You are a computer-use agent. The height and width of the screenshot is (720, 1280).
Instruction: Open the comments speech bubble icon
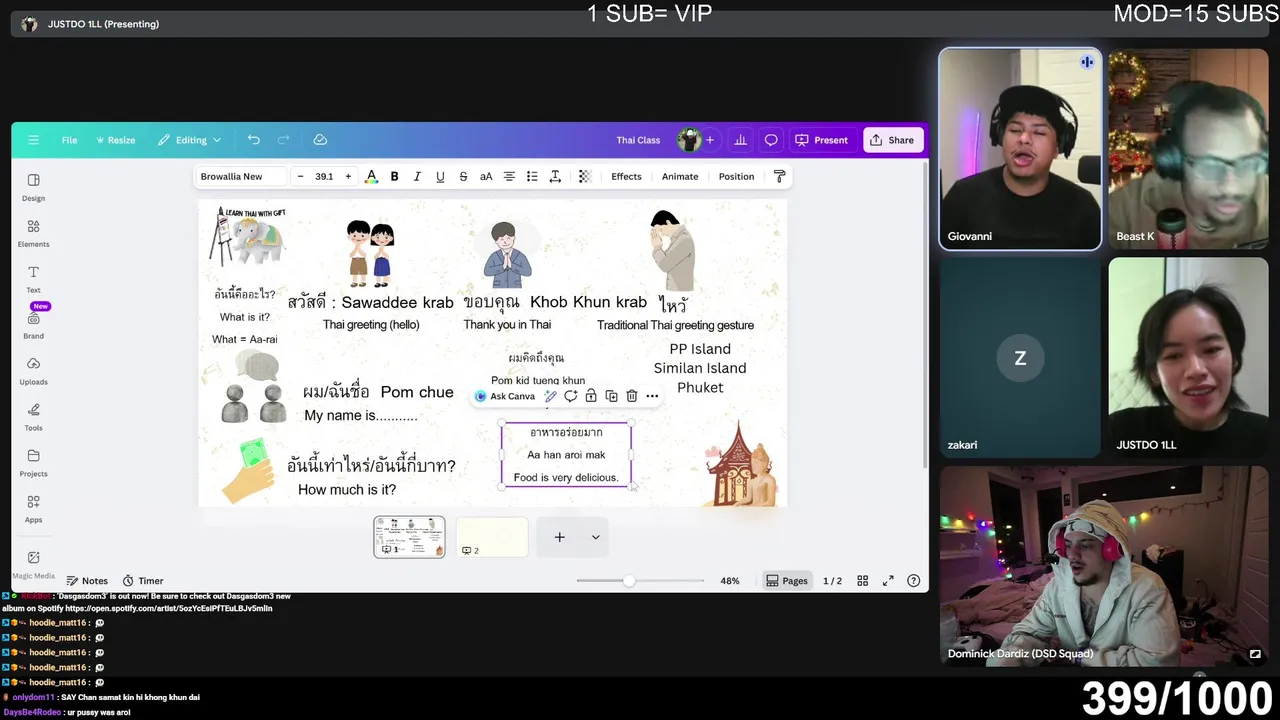coord(771,140)
